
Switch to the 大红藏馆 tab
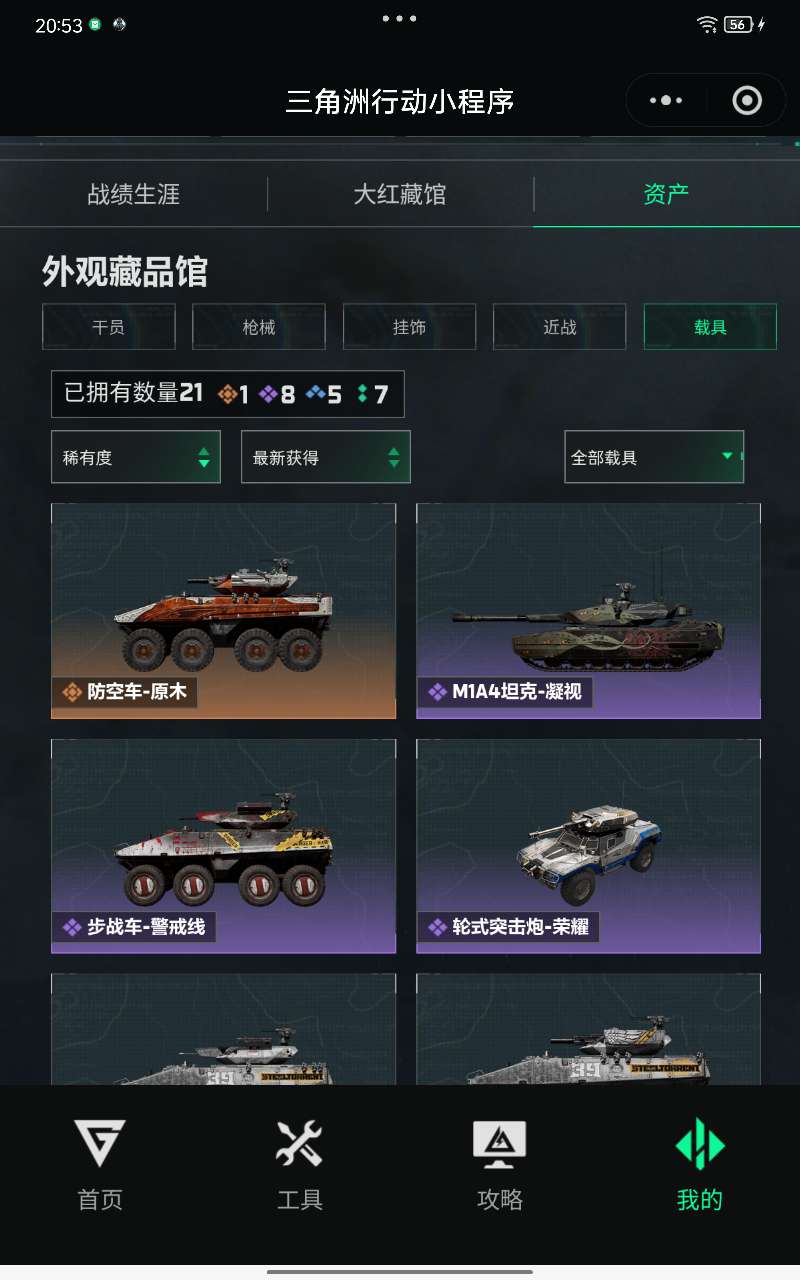coord(400,194)
